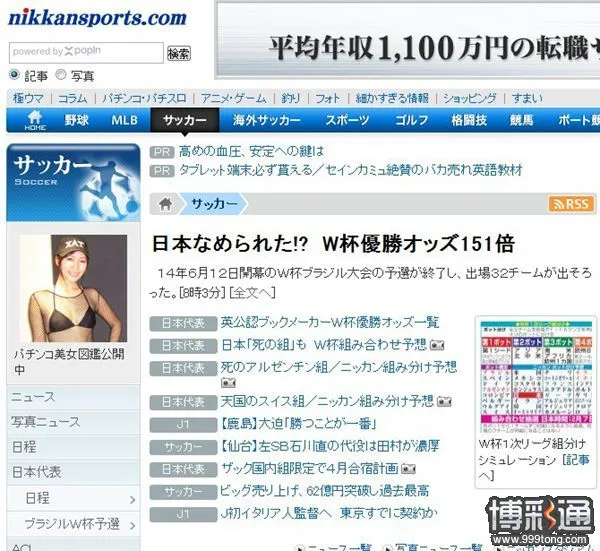600x551 pixels.
Task: Select top-level 日程 in the sidebar menu
Action: [73, 447]
